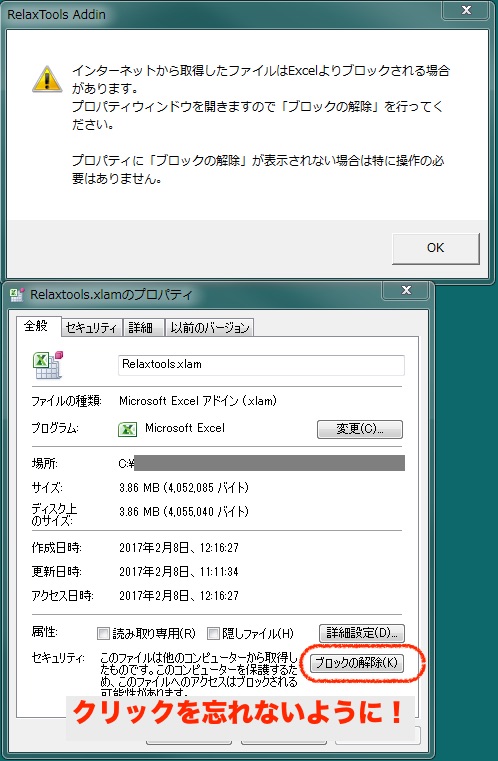This screenshot has height=761, width=498.
Task: Click the warning message text in the RelaxTools dialog
Action: click(261, 124)
